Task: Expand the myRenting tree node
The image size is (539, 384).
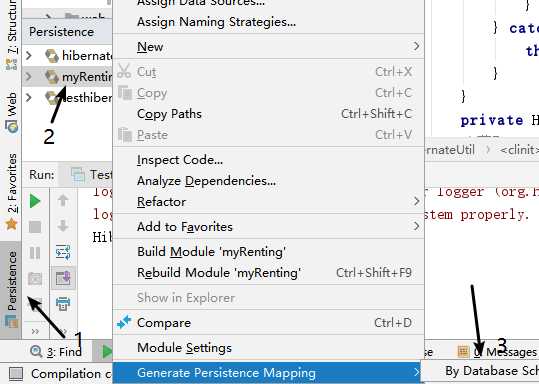Action: tap(29, 77)
